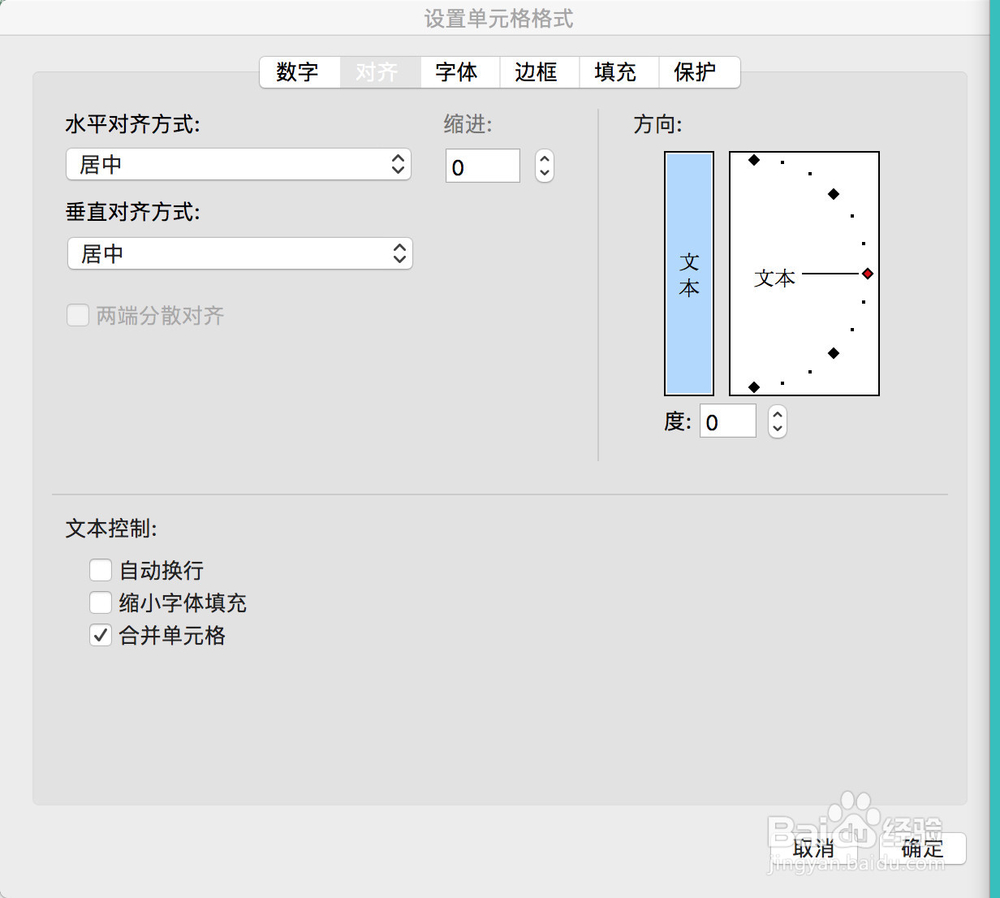1000x898 pixels.
Task: Check the 缩小字体填充 shrink-to-fit option
Action: pos(100,602)
